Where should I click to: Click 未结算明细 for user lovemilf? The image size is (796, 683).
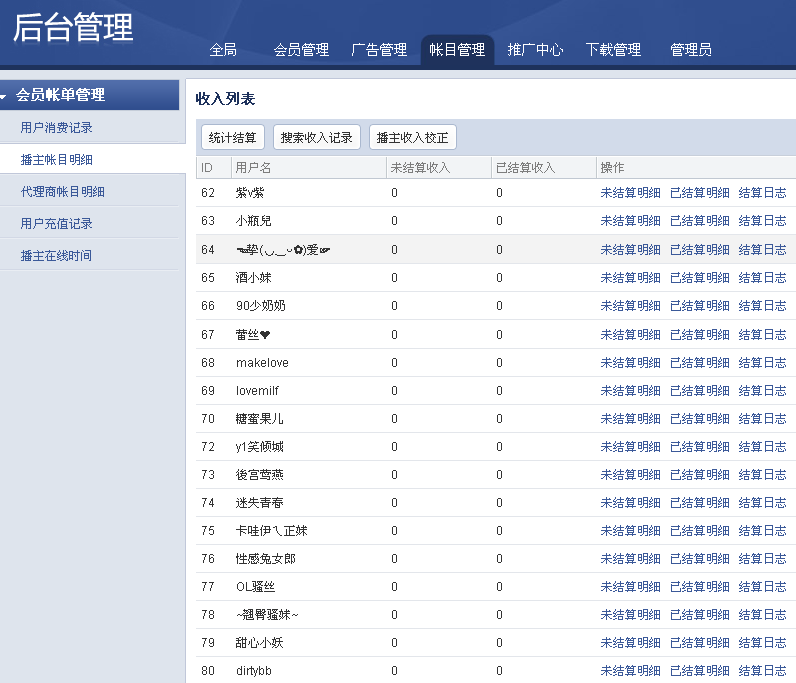(x=630, y=391)
